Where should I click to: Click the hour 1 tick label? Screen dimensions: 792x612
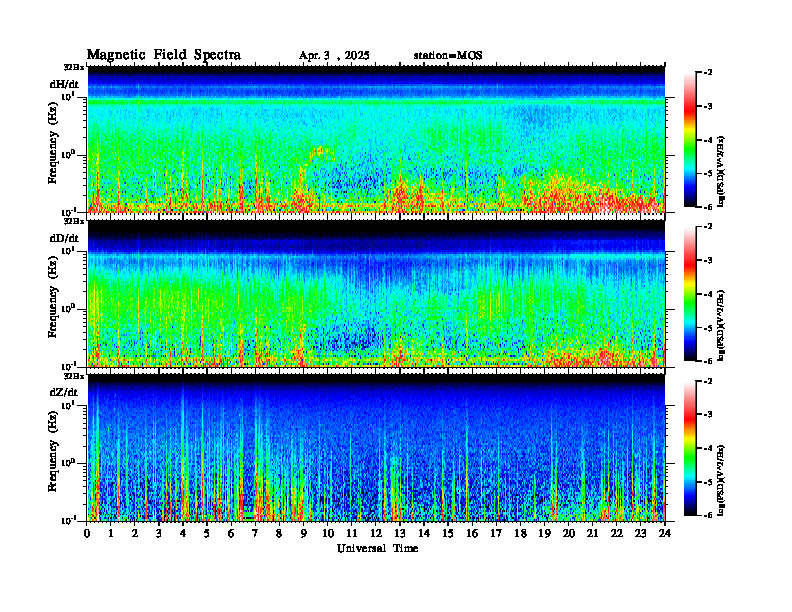point(111,534)
